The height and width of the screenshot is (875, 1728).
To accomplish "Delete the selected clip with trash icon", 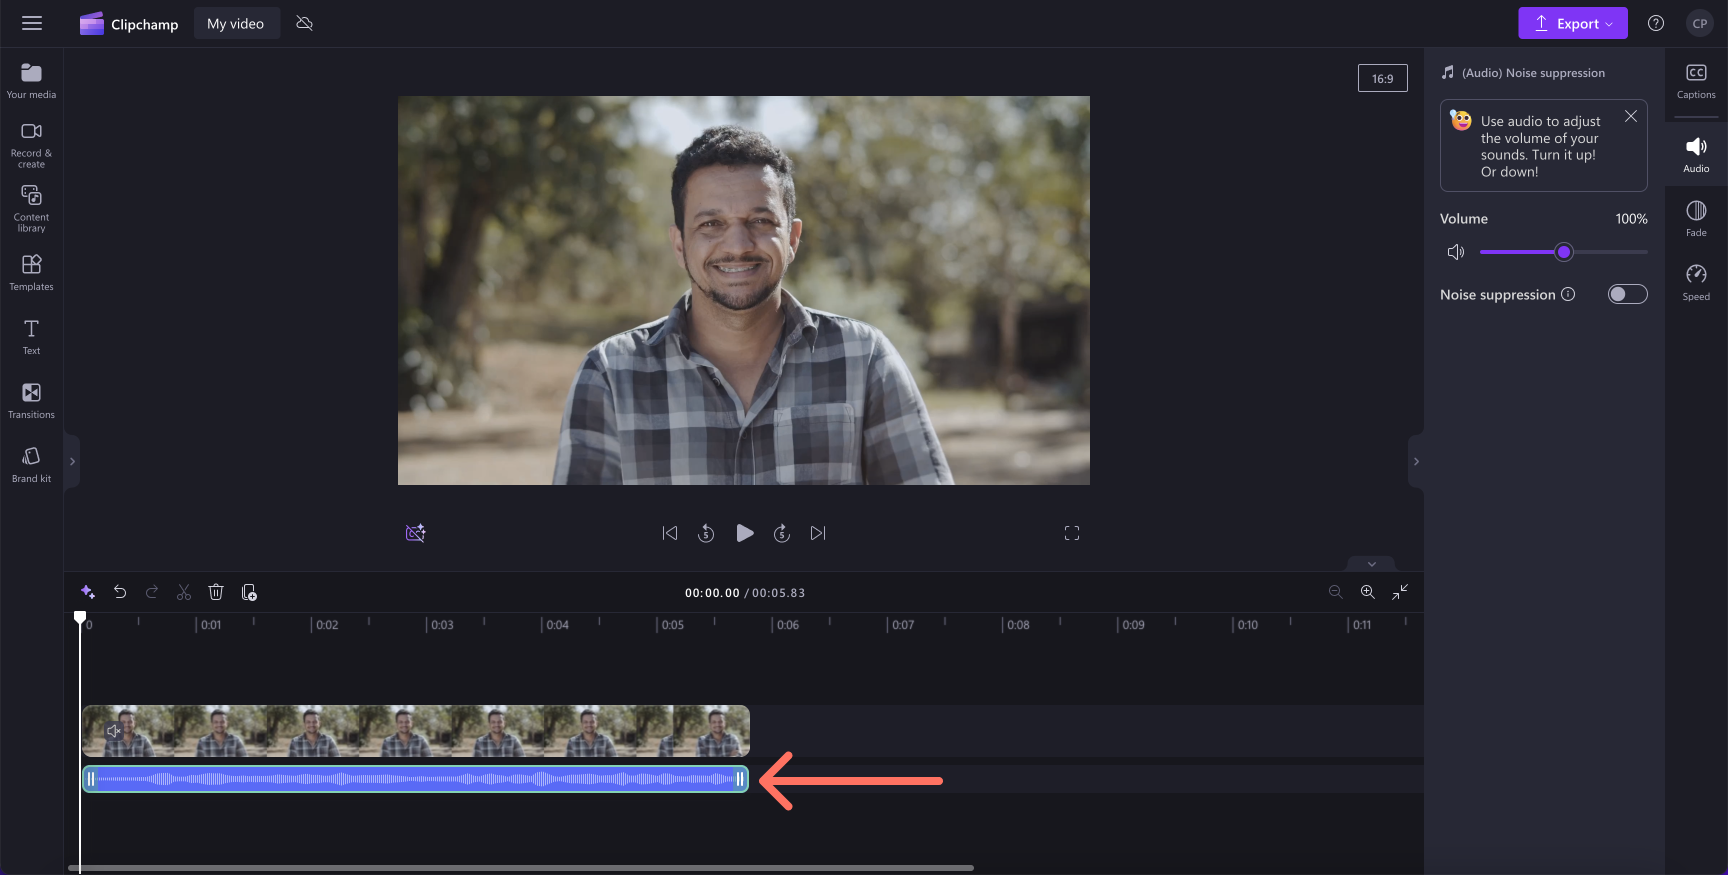I will [x=216, y=592].
